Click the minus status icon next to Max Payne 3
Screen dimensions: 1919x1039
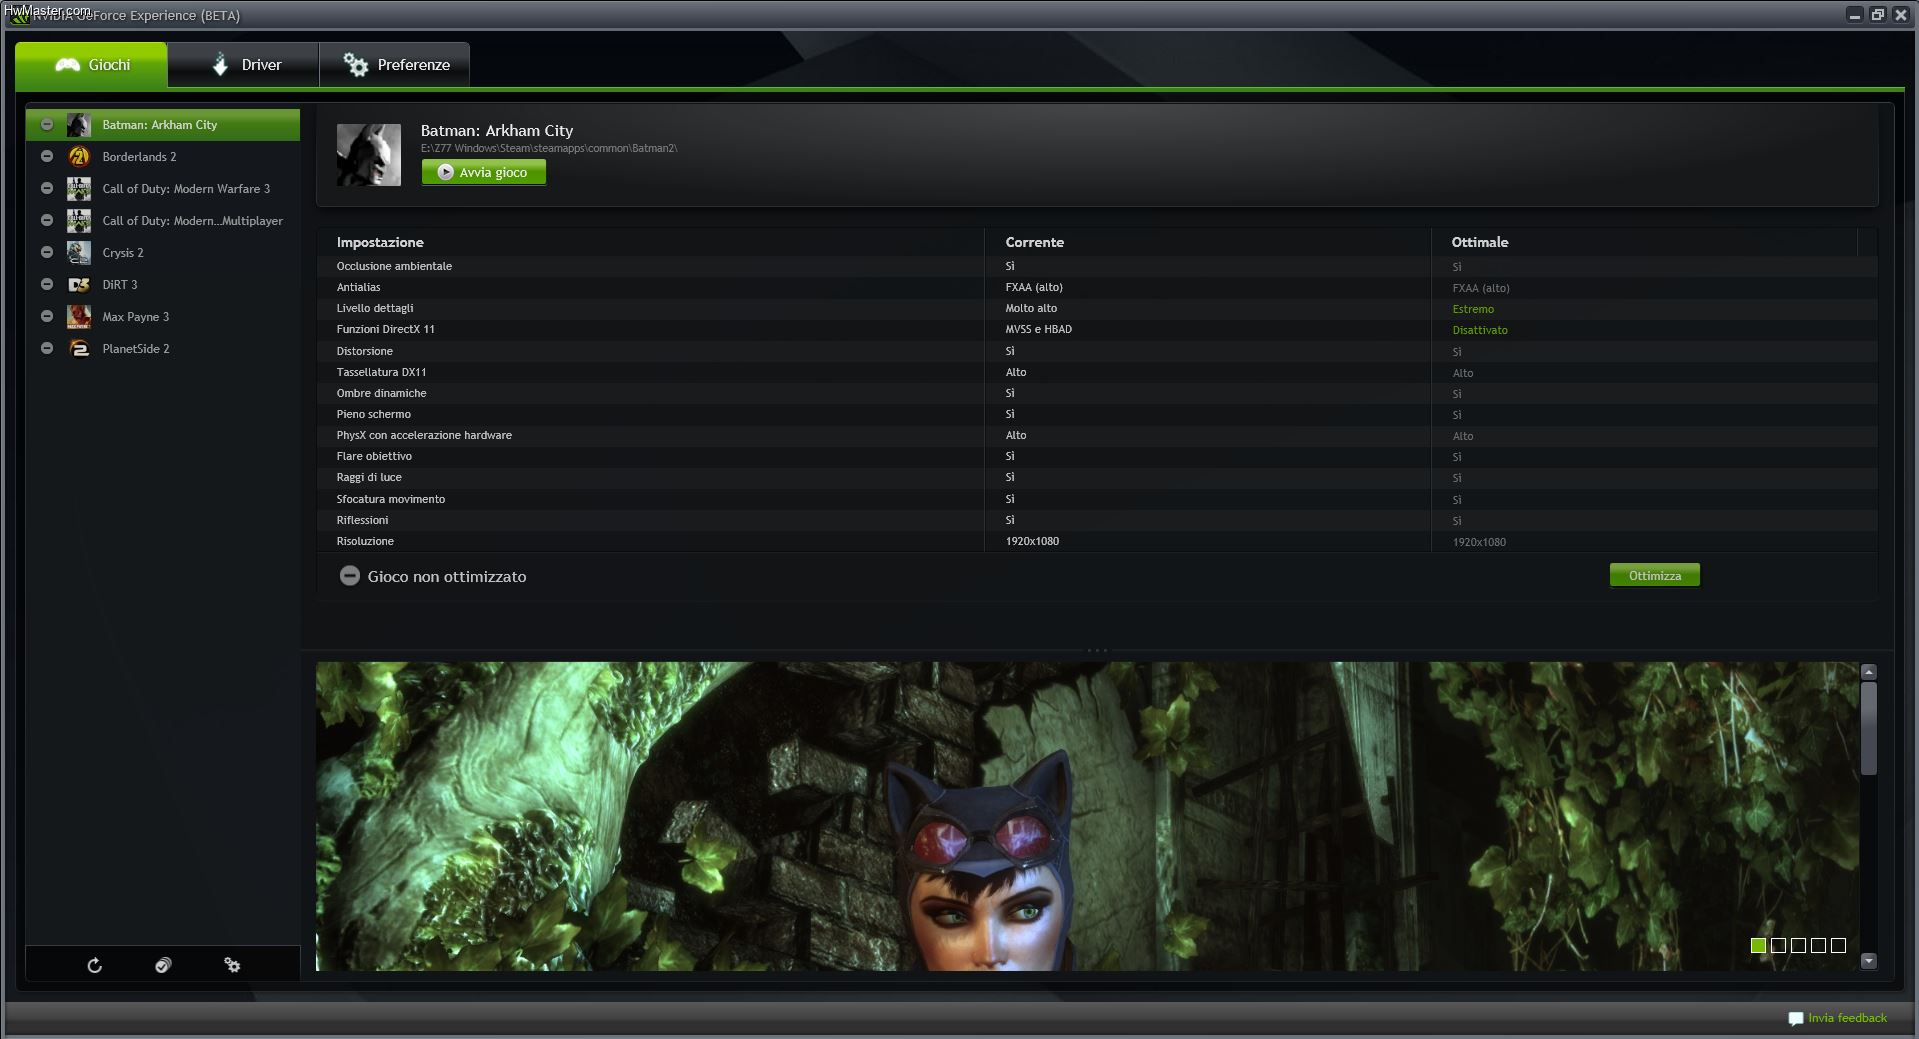[46, 317]
